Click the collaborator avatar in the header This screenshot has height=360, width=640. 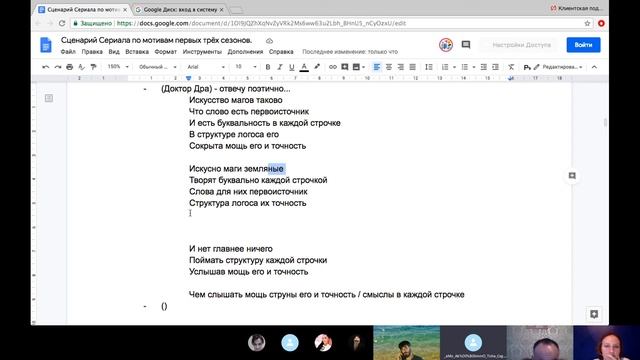(446, 45)
